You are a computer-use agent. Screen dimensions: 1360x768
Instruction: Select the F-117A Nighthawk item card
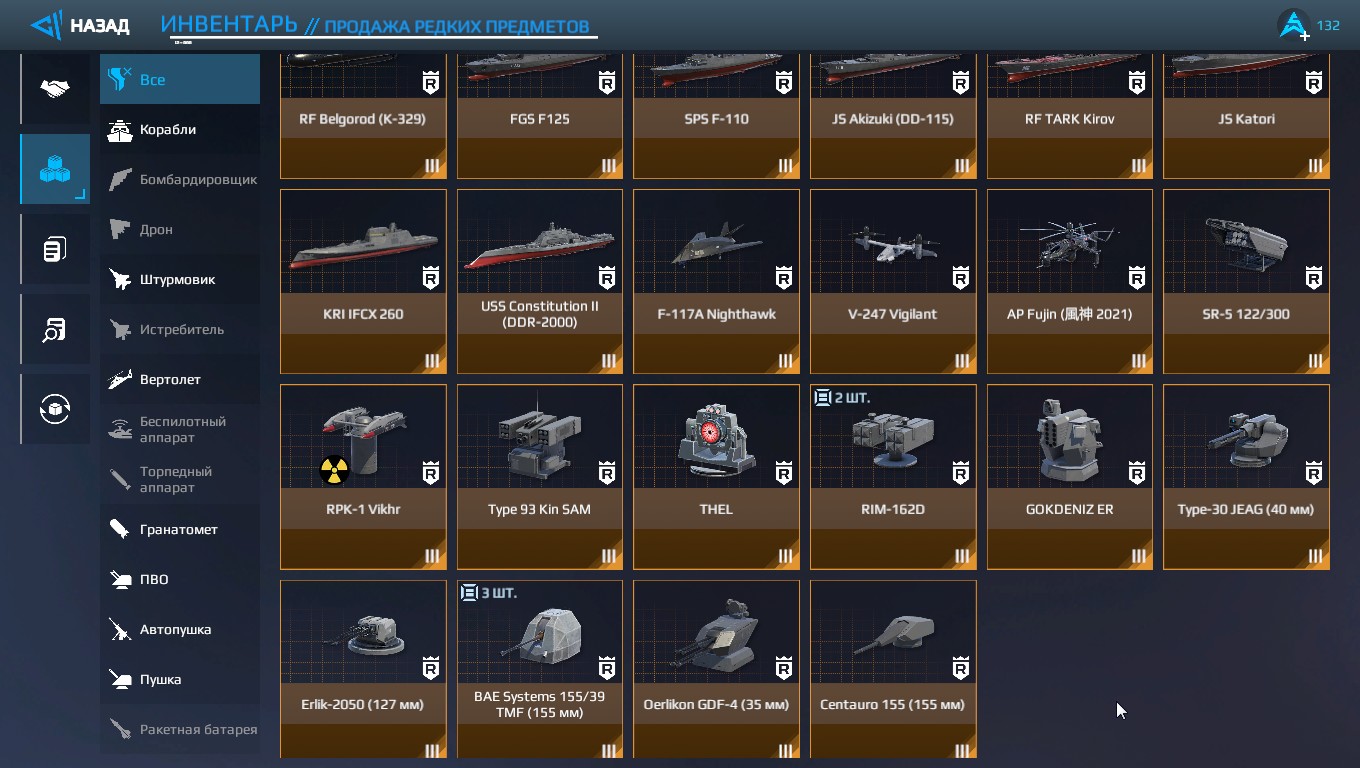[716, 281]
